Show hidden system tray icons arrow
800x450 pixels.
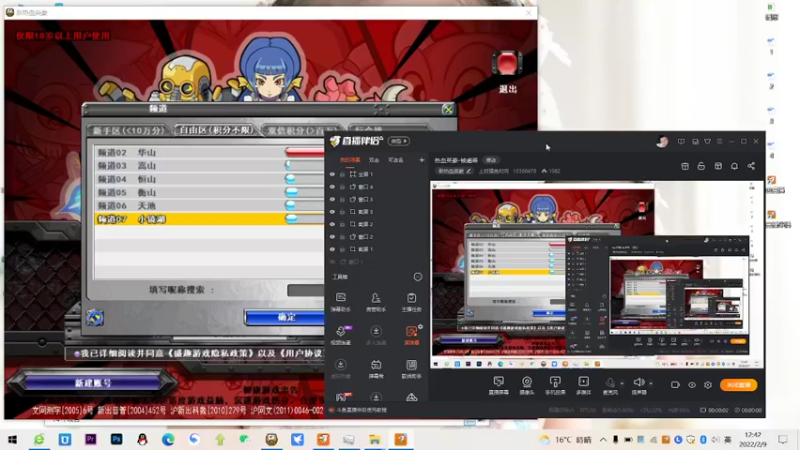tap(603, 439)
